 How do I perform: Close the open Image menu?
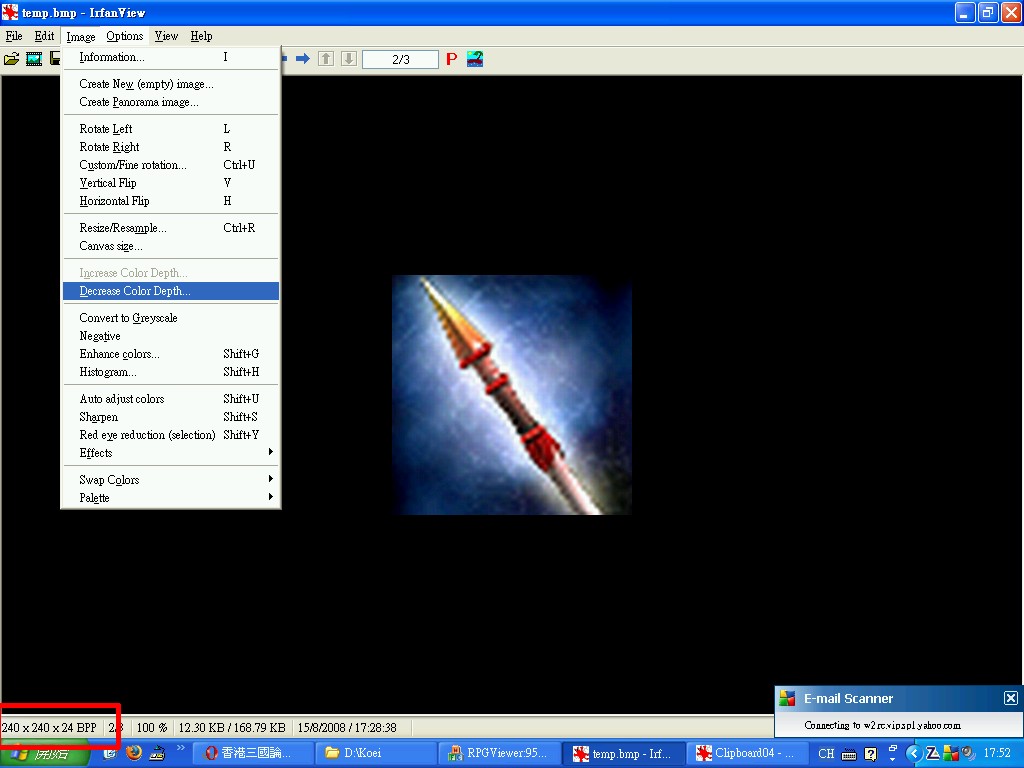click(81, 37)
